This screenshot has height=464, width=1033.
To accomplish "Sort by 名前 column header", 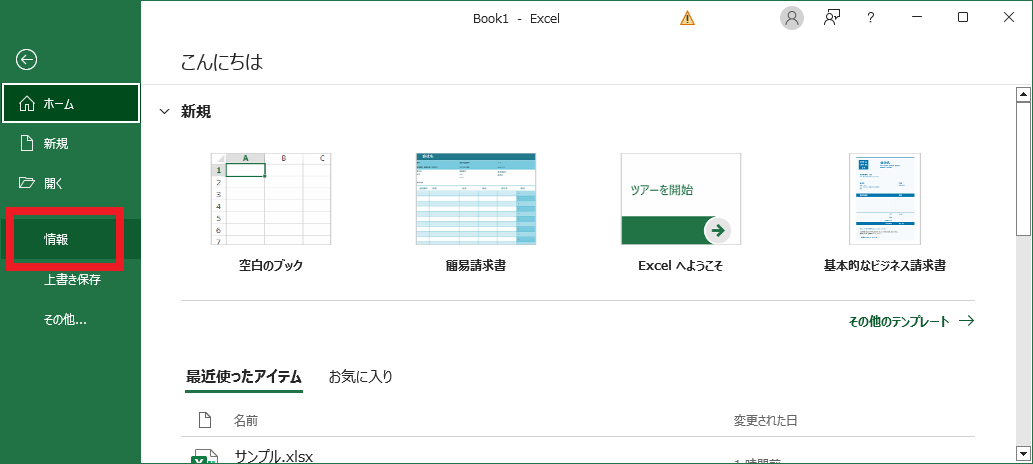I will click(246, 420).
